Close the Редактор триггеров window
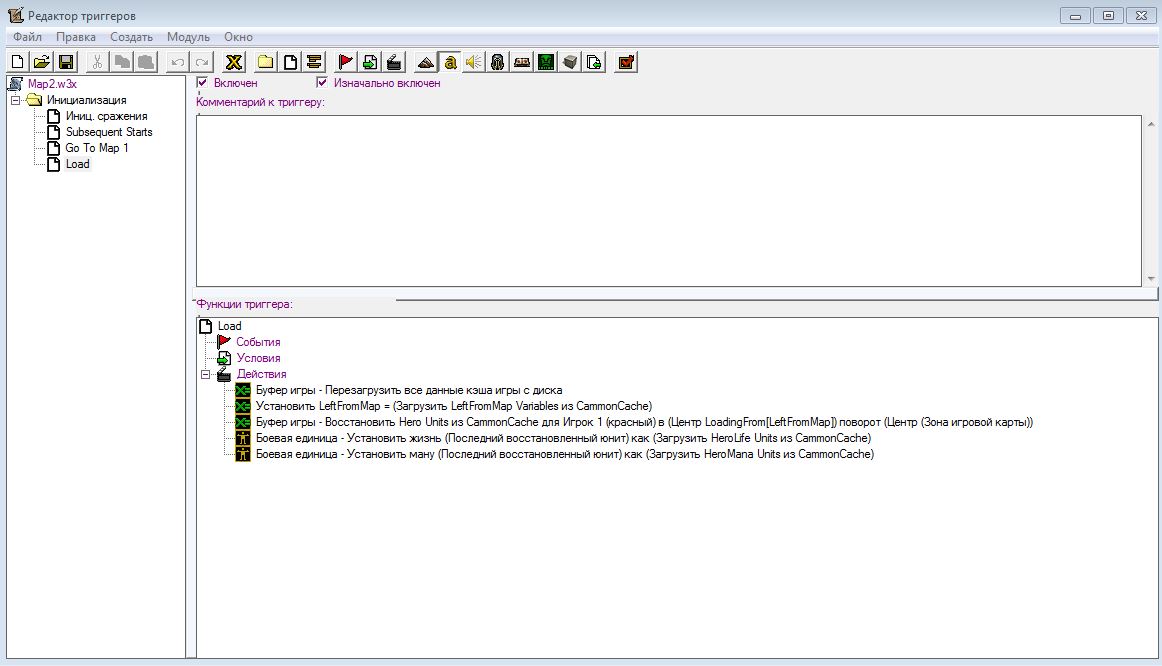 click(x=1141, y=16)
